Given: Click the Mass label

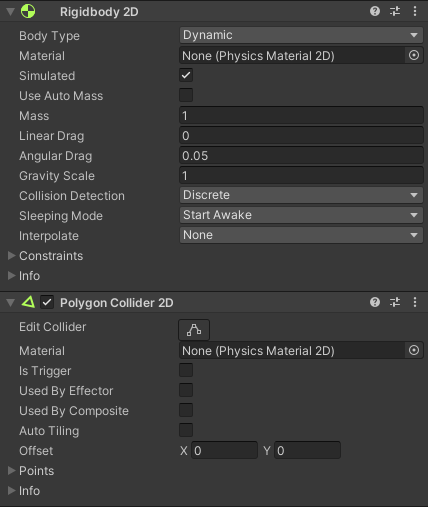Looking at the screenshot, I should (x=34, y=116).
